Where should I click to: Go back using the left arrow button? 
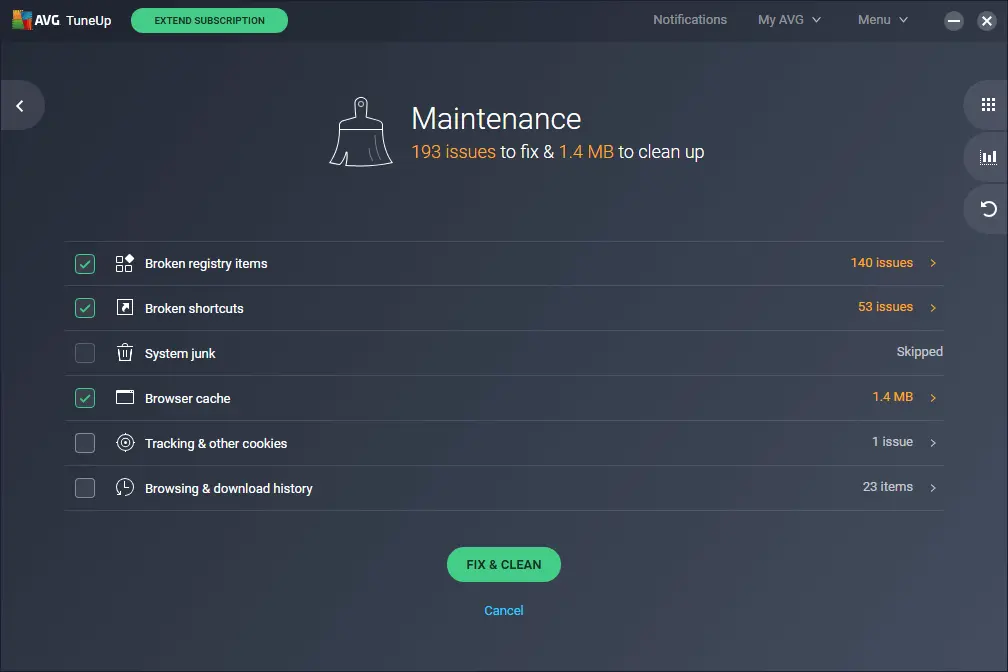point(21,105)
